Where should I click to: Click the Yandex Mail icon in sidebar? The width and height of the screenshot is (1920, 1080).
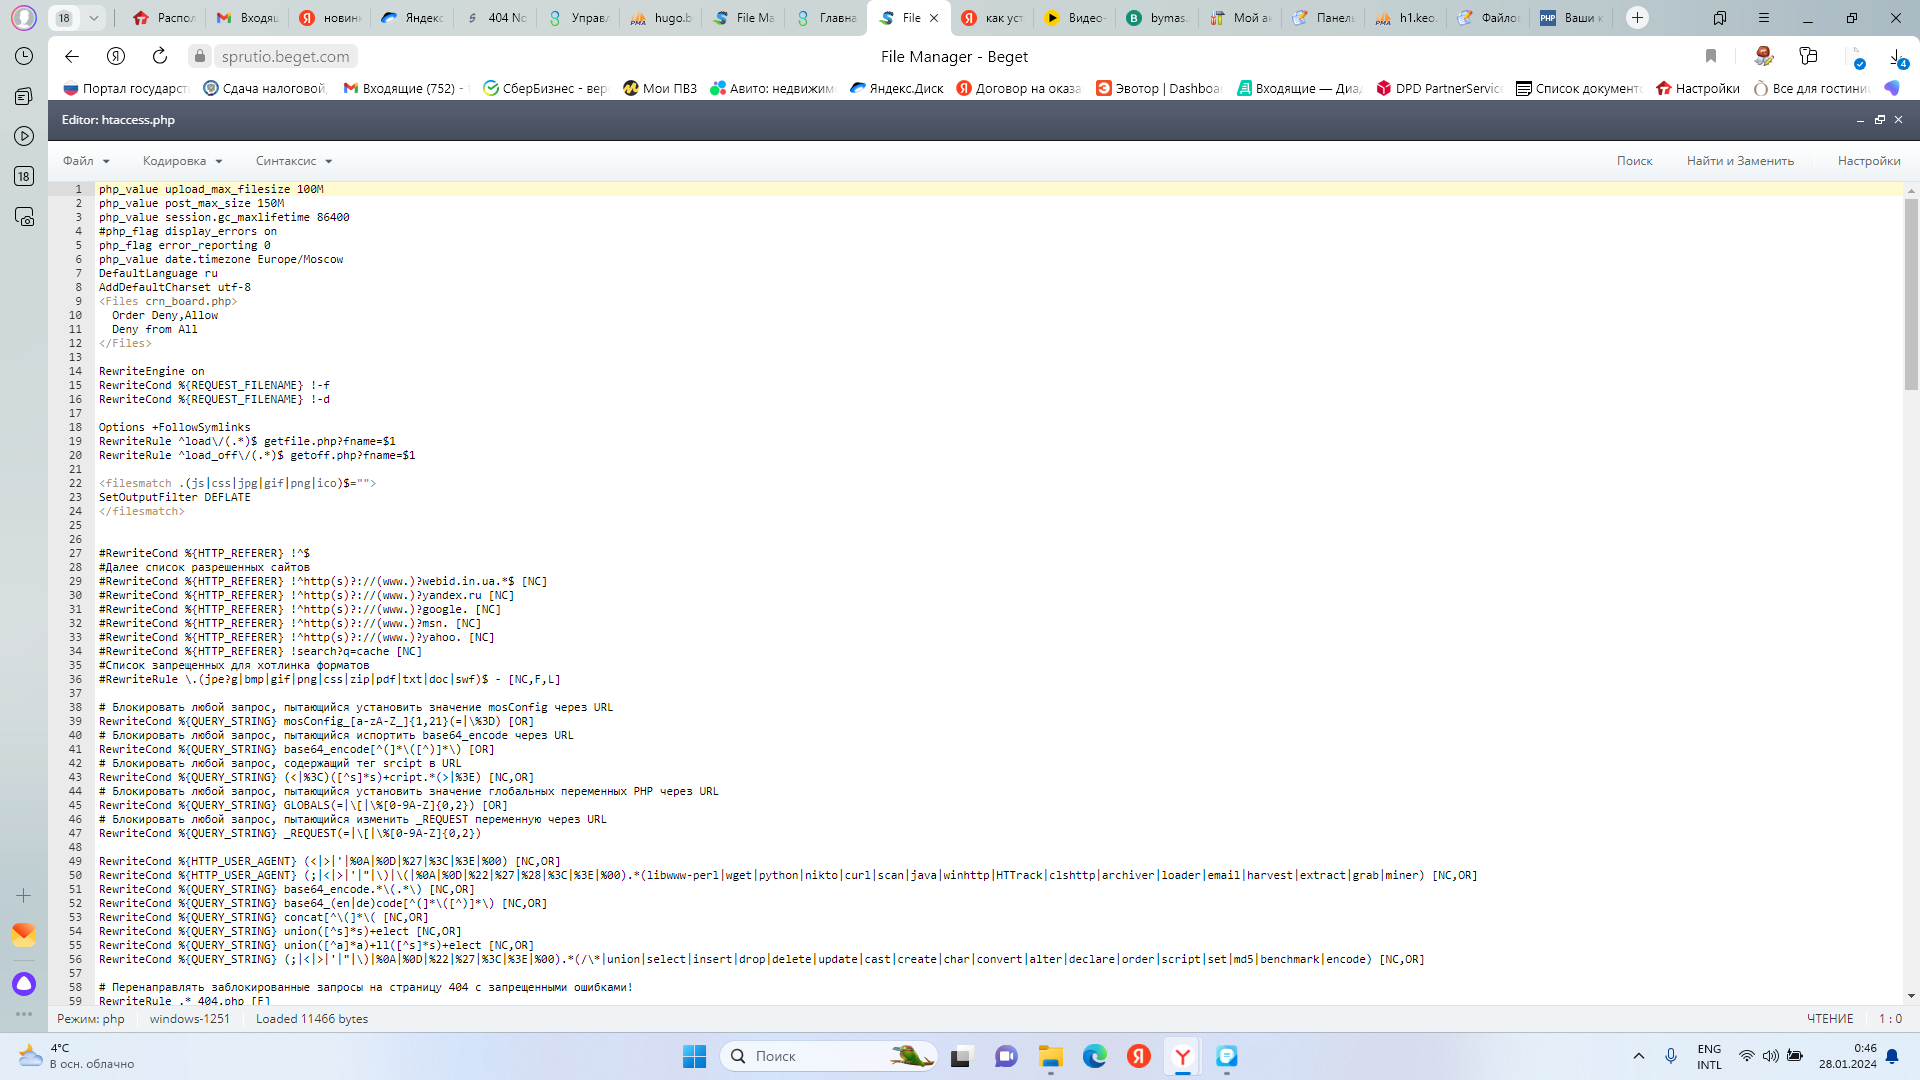pos(24,935)
